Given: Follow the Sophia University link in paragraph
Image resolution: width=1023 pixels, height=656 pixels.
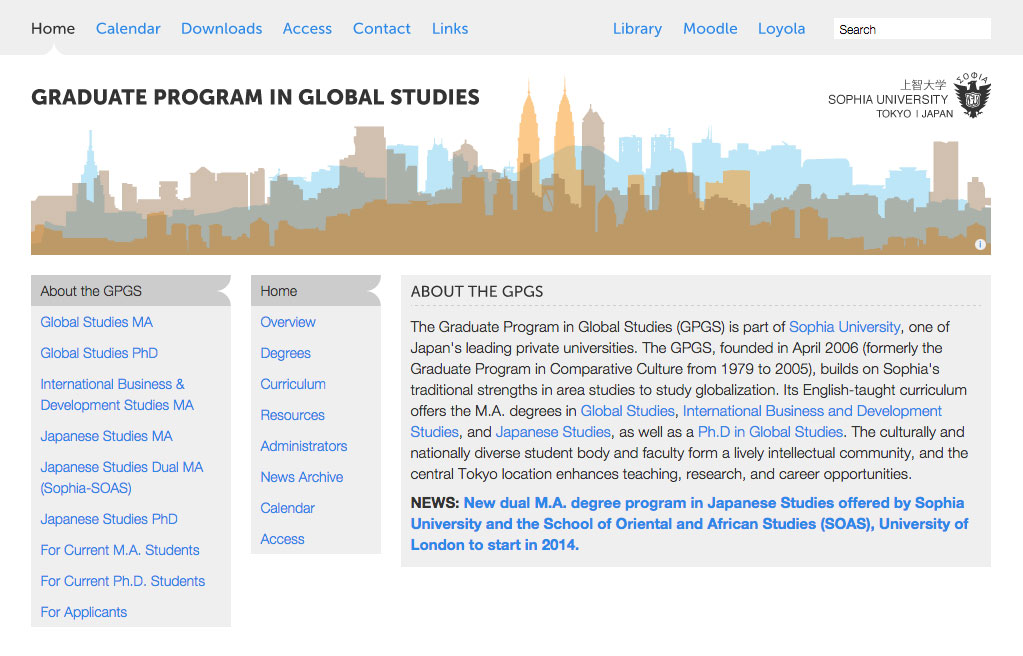Looking at the screenshot, I should (x=844, y=327).
